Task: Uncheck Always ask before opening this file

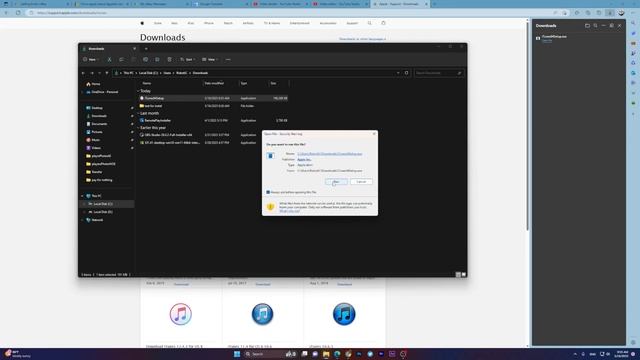Action: [x=268, y=192]
